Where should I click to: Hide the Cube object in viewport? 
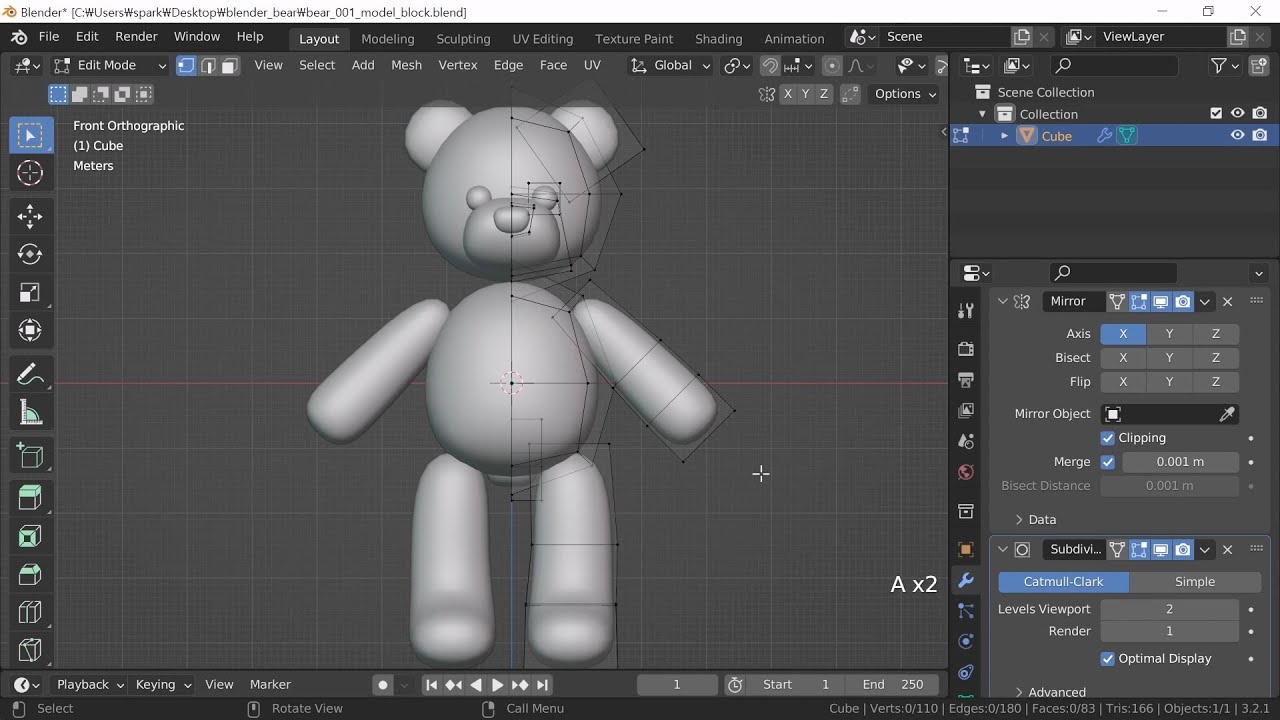click(x=1238, y=135)
